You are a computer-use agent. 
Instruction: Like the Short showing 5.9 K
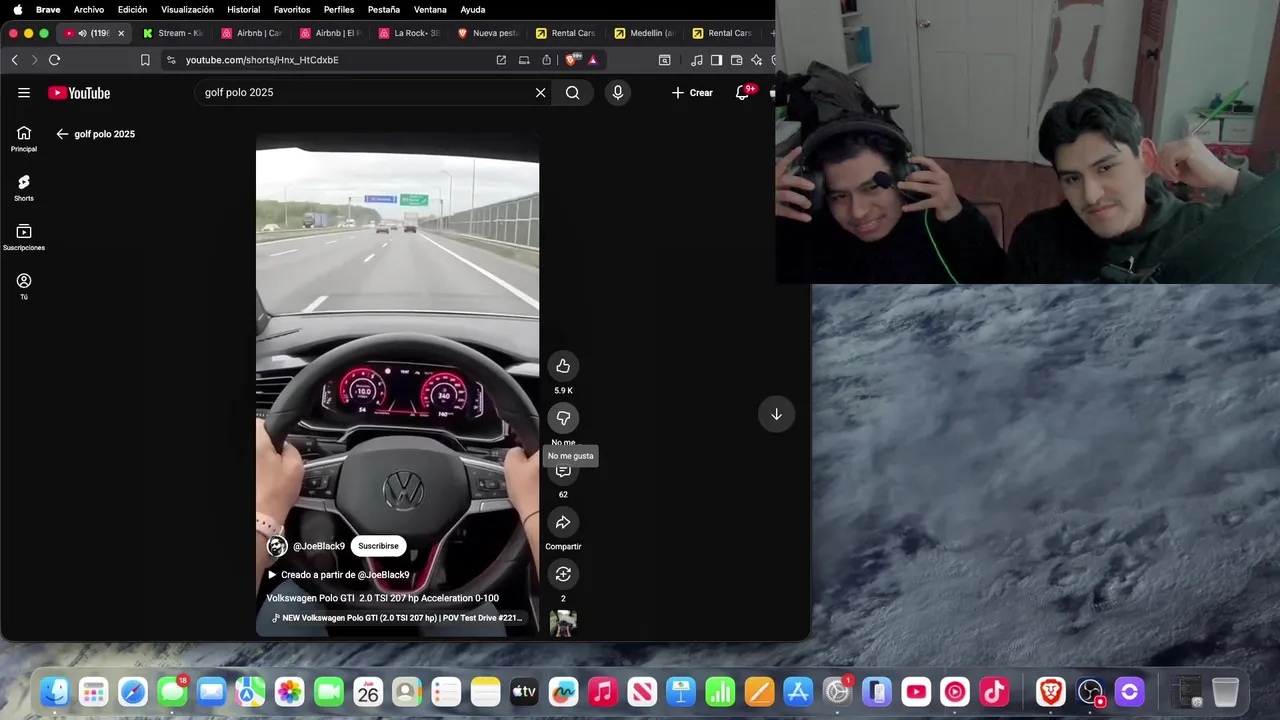tap(563, 366)
